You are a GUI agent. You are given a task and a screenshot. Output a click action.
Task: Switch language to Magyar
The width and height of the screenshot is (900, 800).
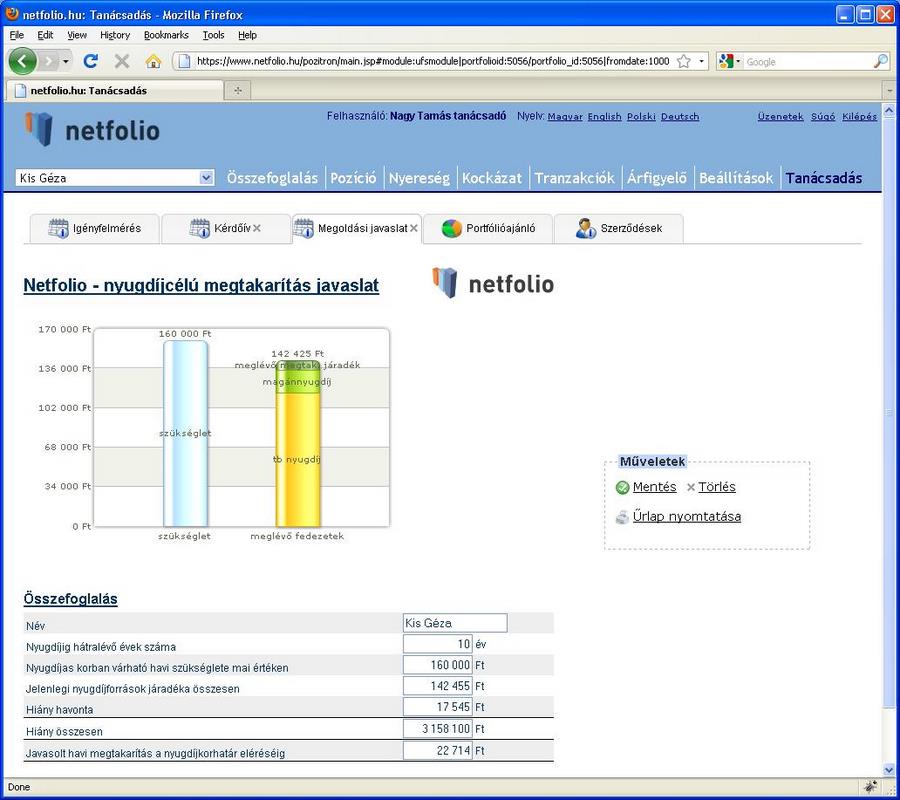pos(565,116)
